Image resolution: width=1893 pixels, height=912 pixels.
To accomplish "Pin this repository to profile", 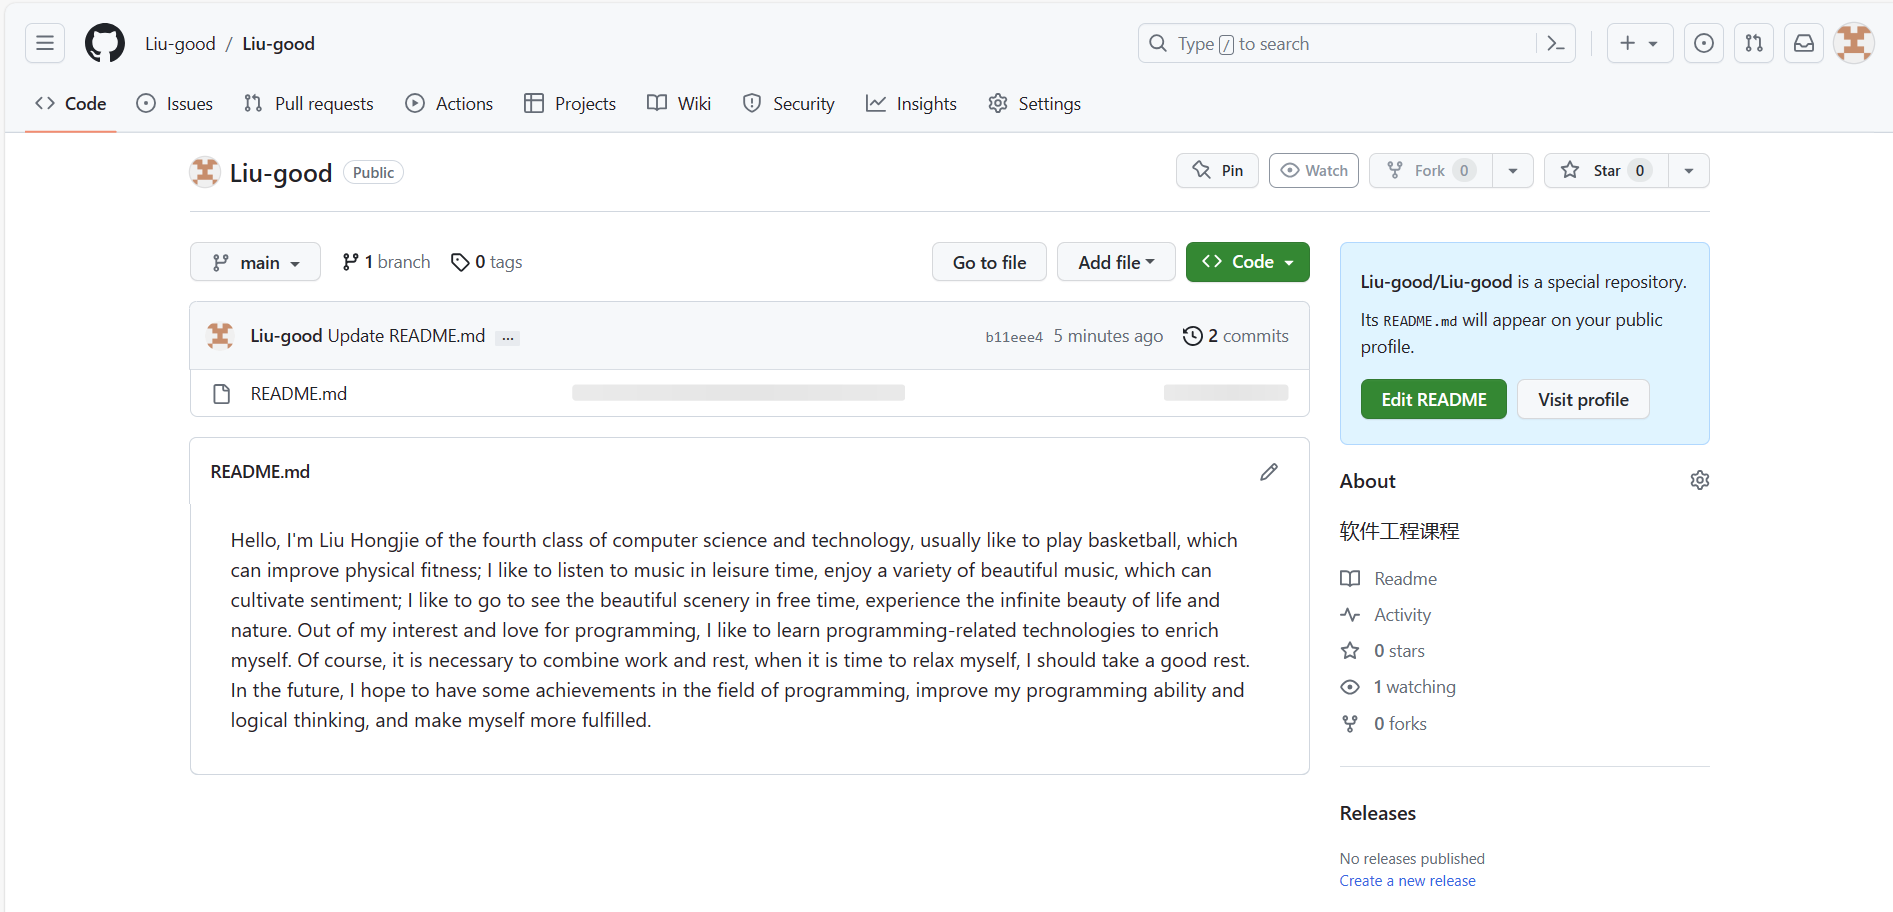I will pos(1217,171).
